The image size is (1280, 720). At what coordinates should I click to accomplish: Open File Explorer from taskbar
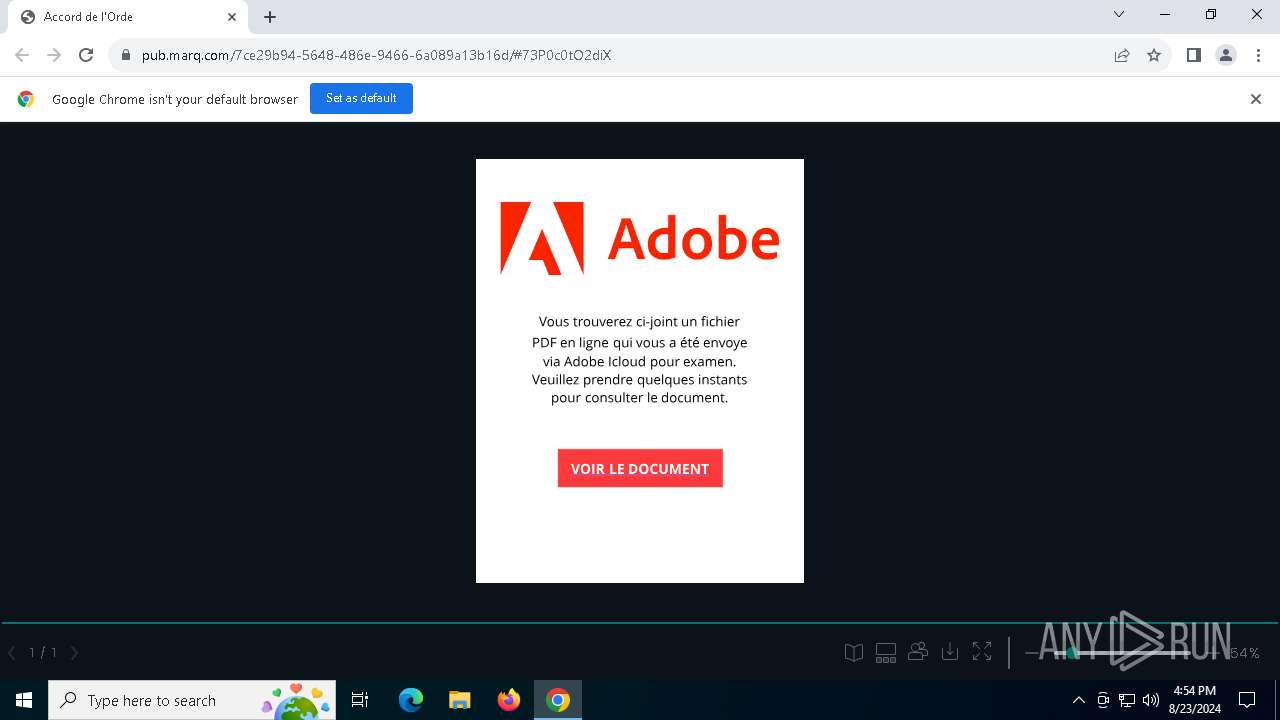[x=460, y=700]
